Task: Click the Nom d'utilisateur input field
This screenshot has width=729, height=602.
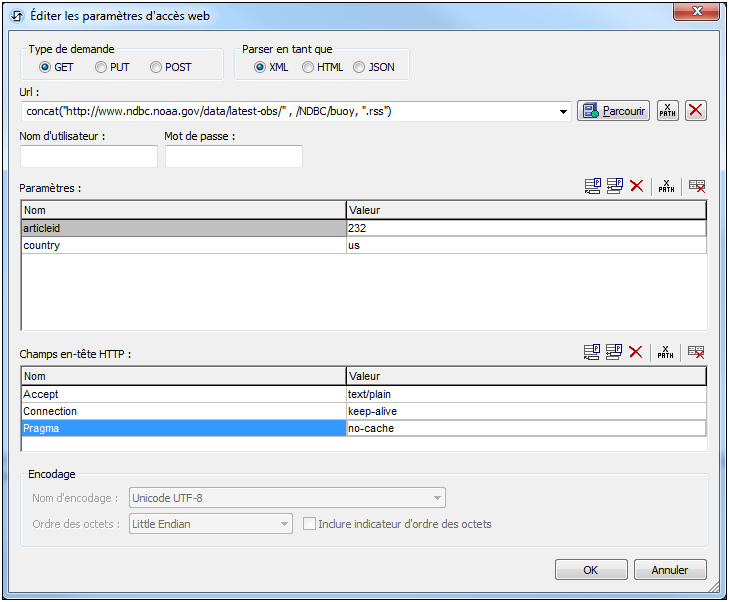Action: [89, 157]
